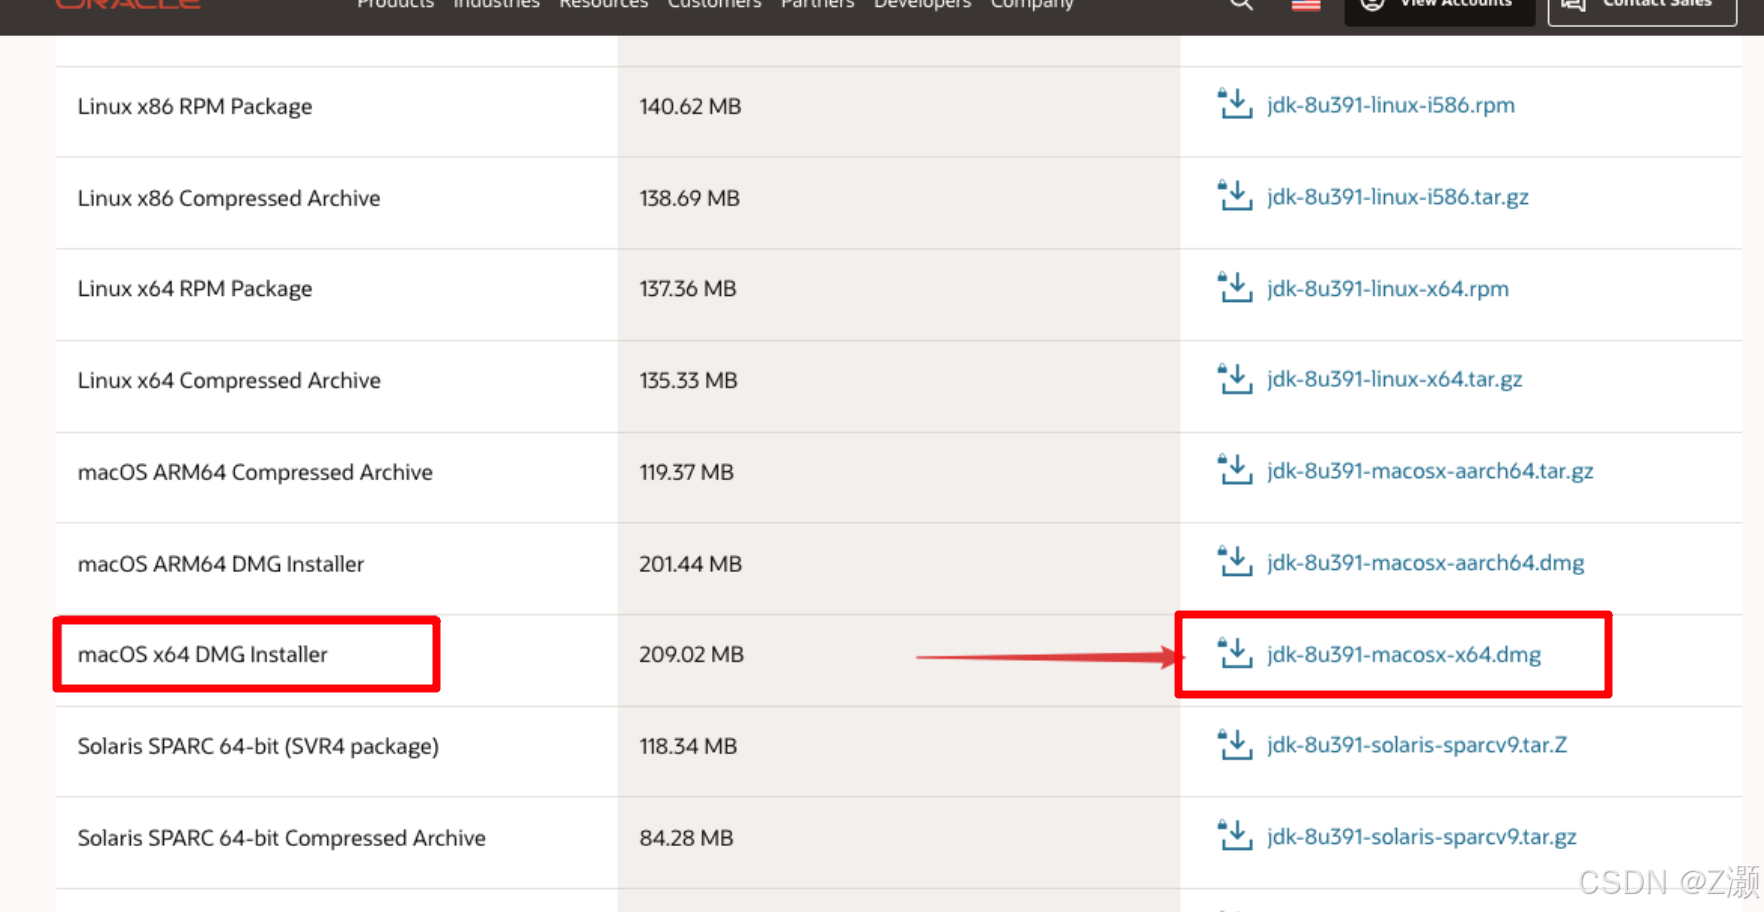The image size is (1764, 912).
Task: Select 'Linux x86 RPM Package' text
Action: tap(195, 106)
